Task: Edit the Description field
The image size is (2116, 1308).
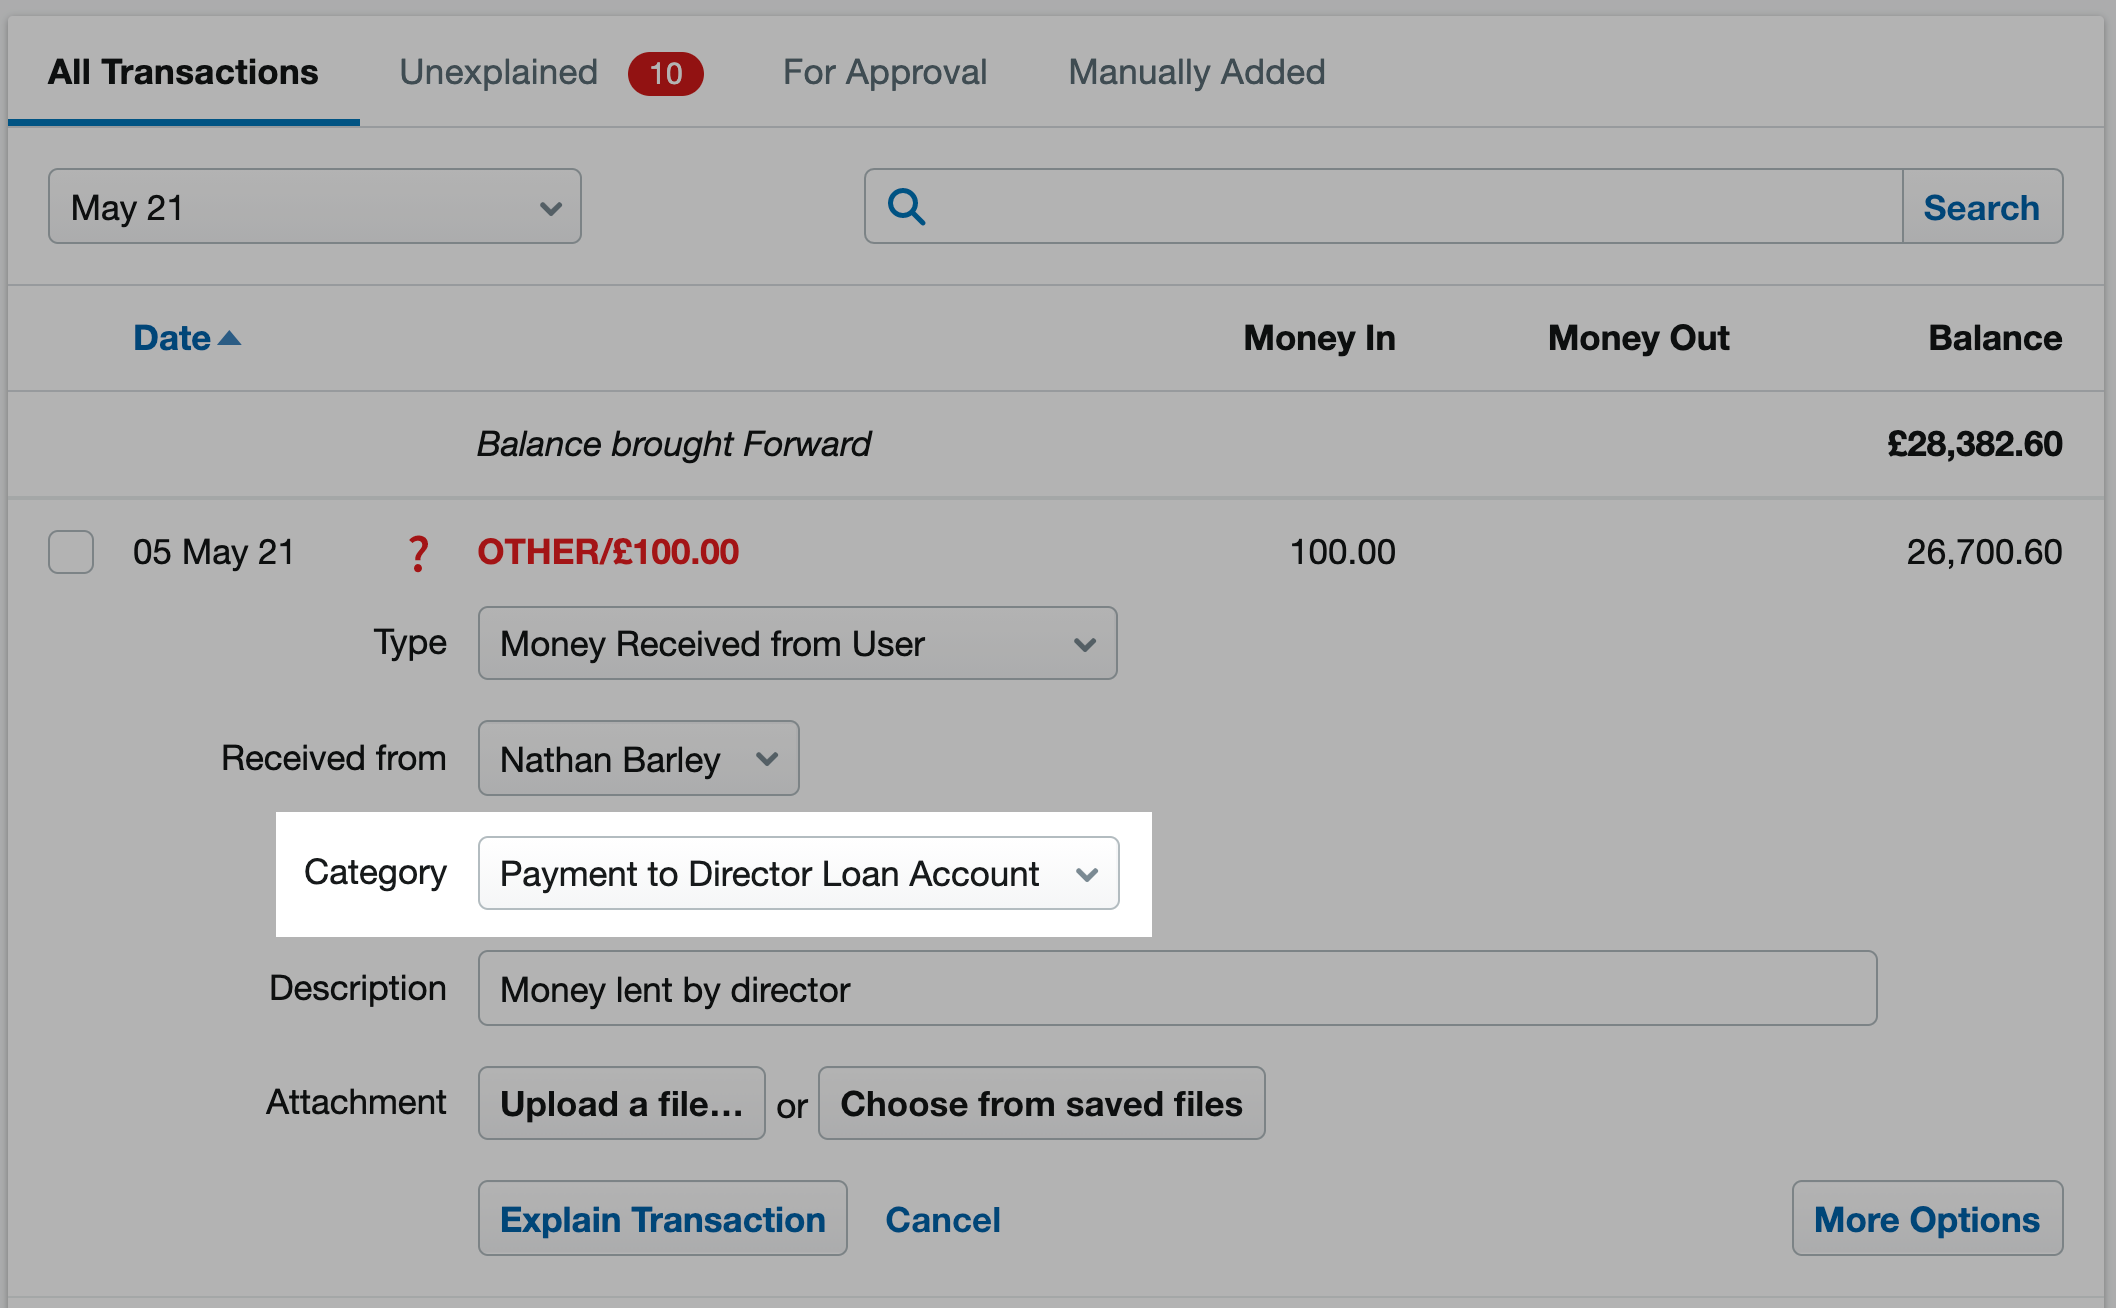Action: pyautogui.click(x=1178, y=988)
